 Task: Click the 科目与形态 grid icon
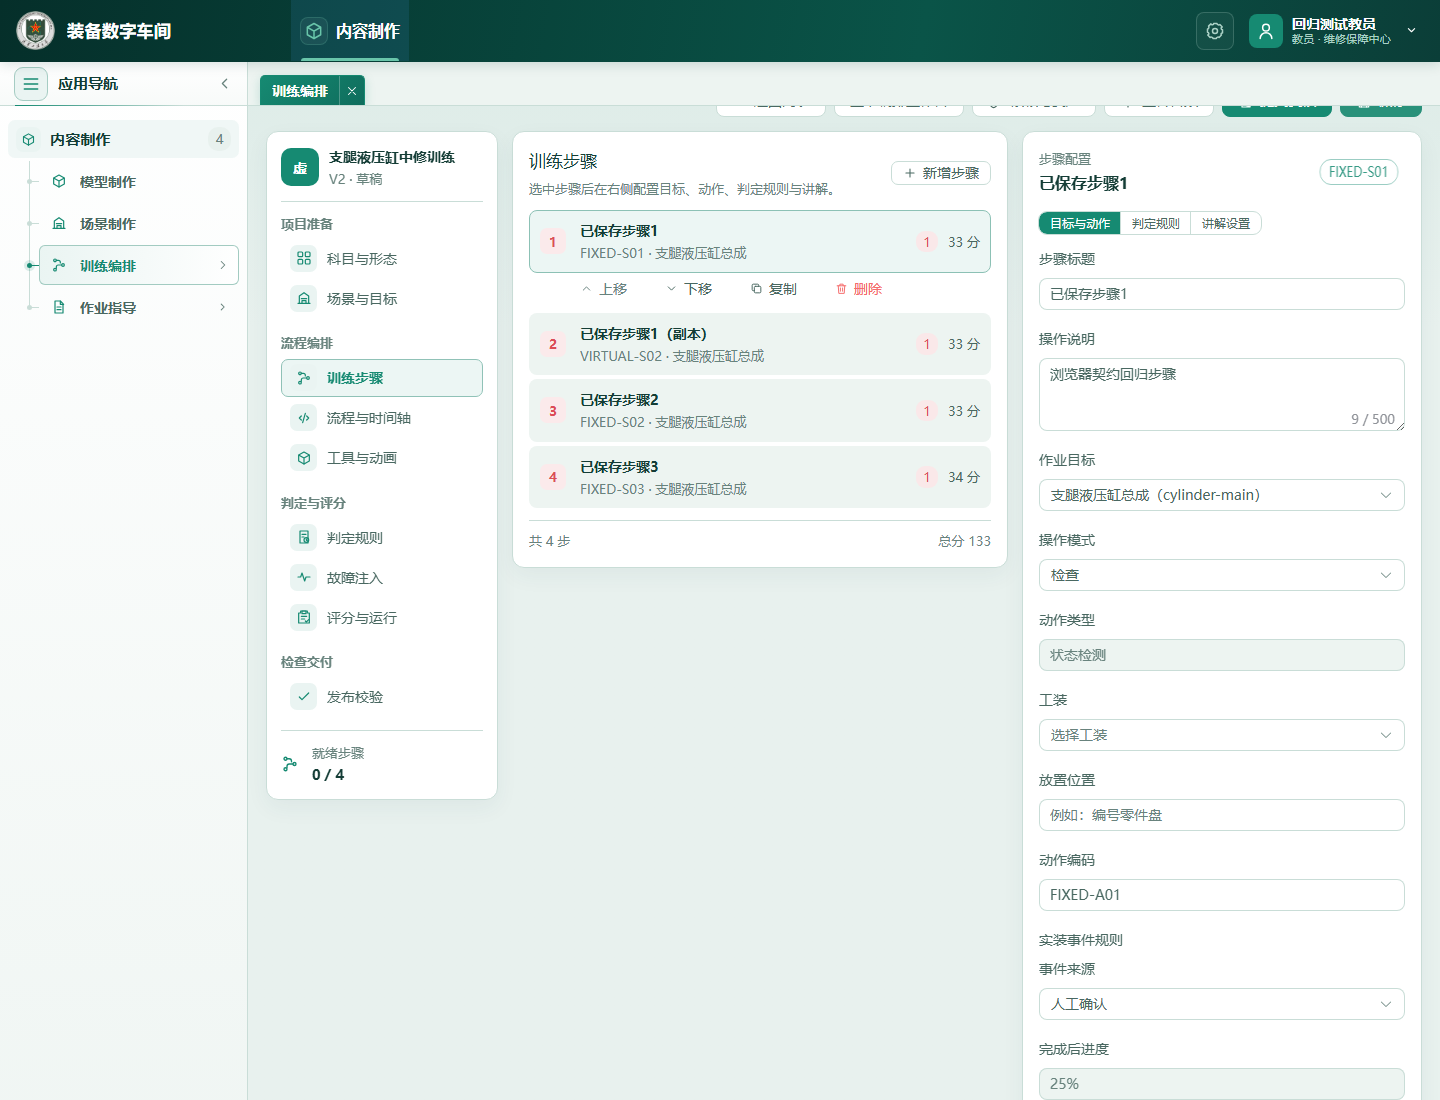pos(304,259)
